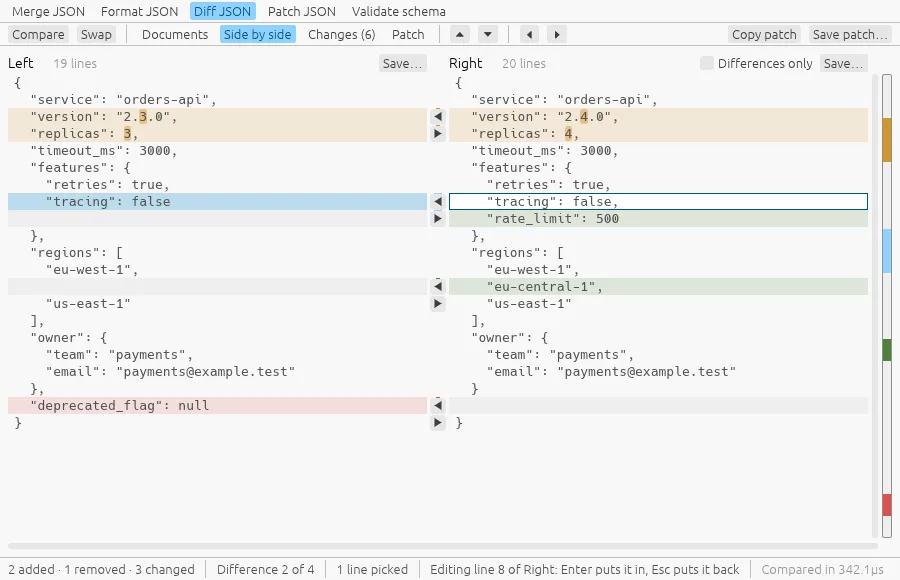Click left arrow beside the "tracing" row
The height and width of the screenshot is (580, 900).
tap(438, 202)
